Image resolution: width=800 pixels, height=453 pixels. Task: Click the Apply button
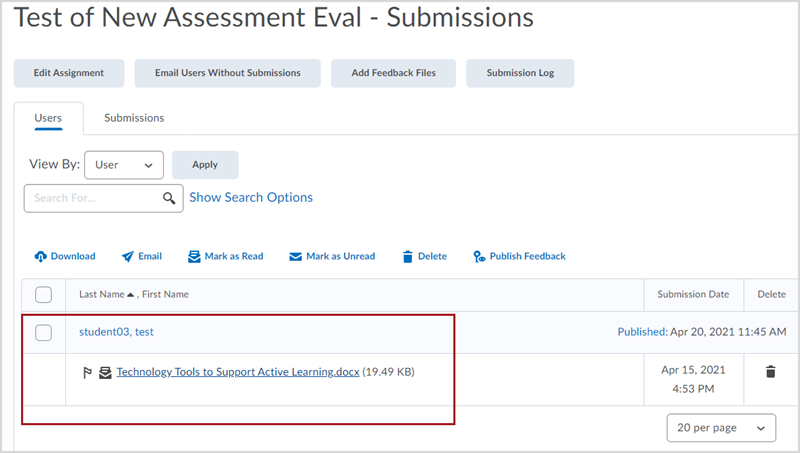[x=205, y=165]
